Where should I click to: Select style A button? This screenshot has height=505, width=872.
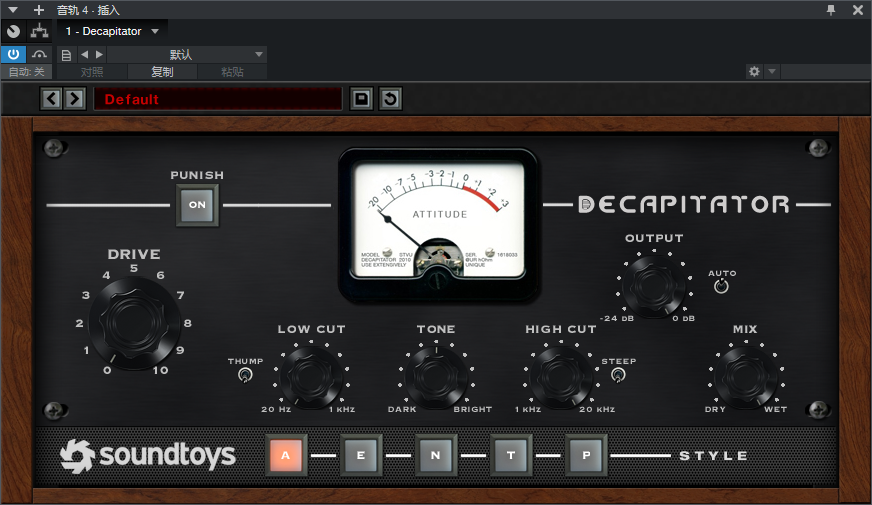(286, 455)
